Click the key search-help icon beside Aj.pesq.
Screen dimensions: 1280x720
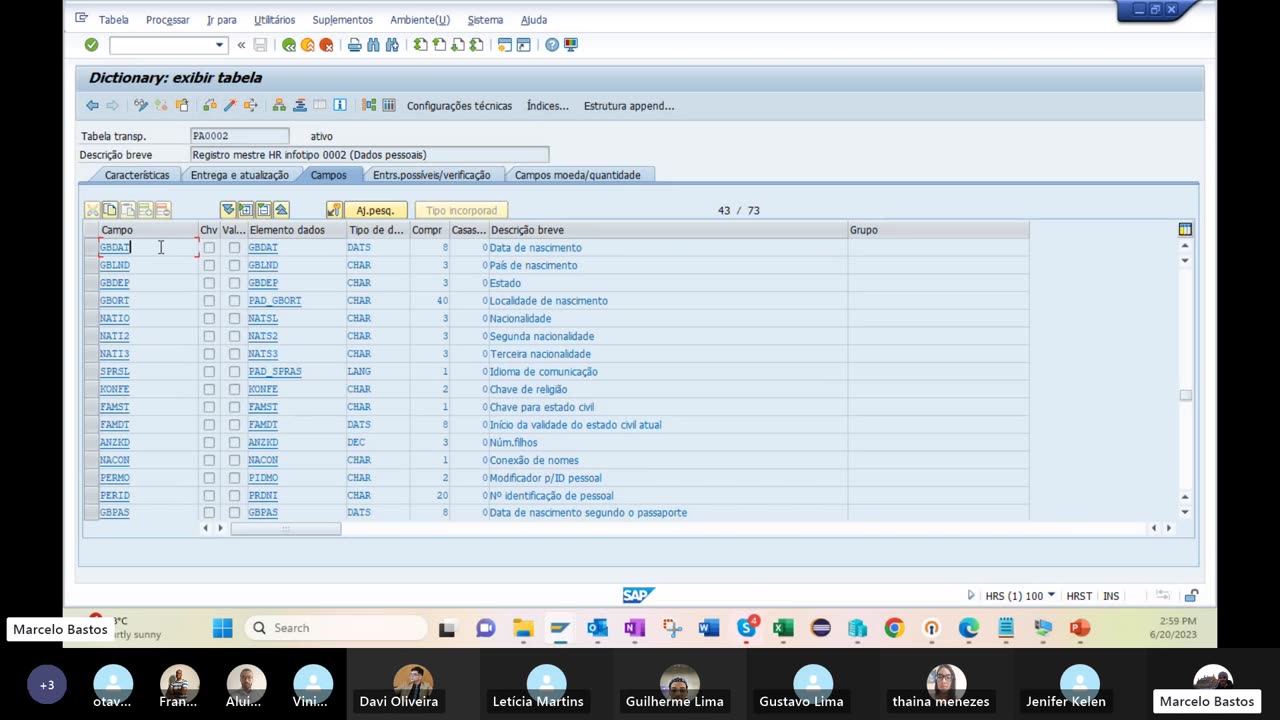(x=334, y=210)
